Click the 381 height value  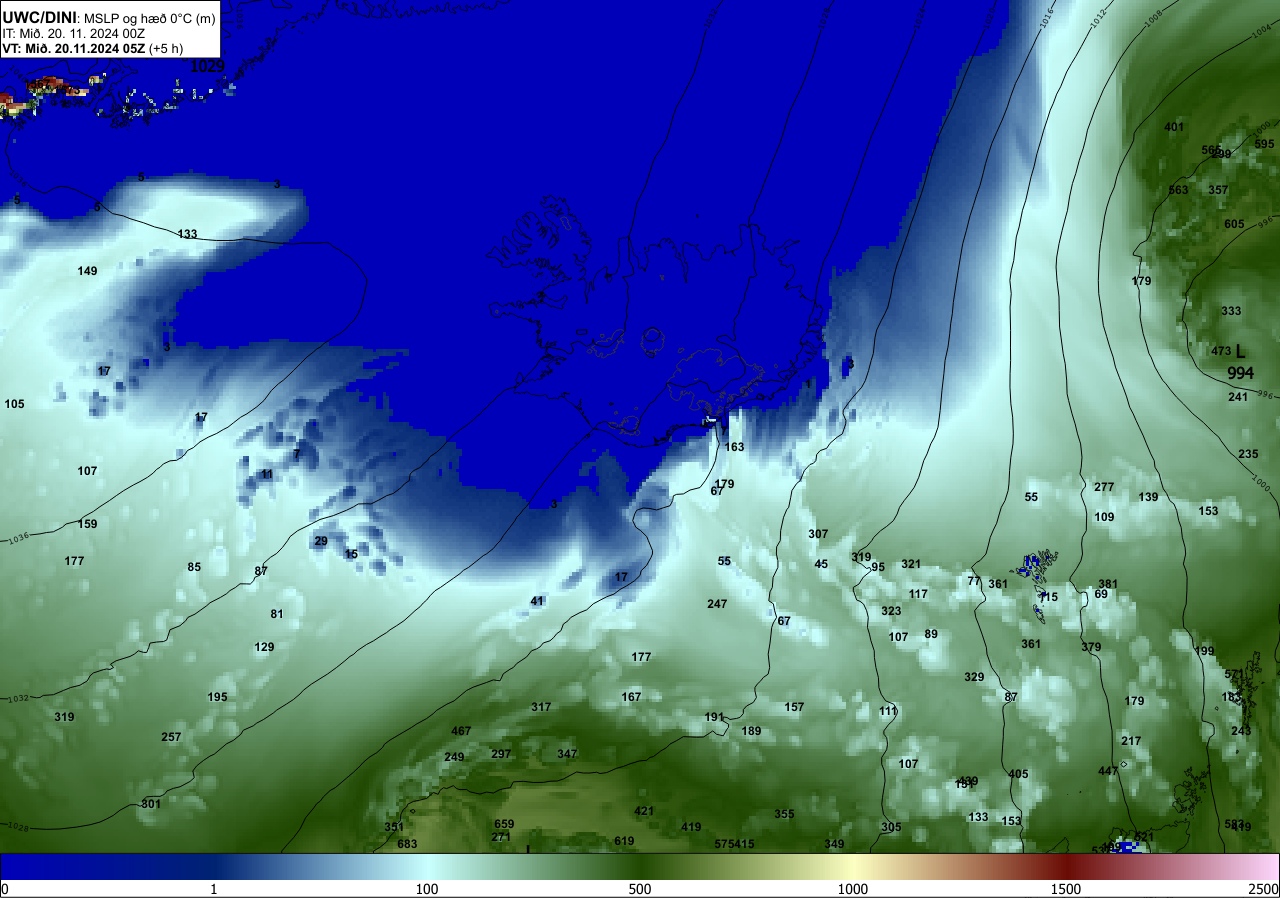1108,584
